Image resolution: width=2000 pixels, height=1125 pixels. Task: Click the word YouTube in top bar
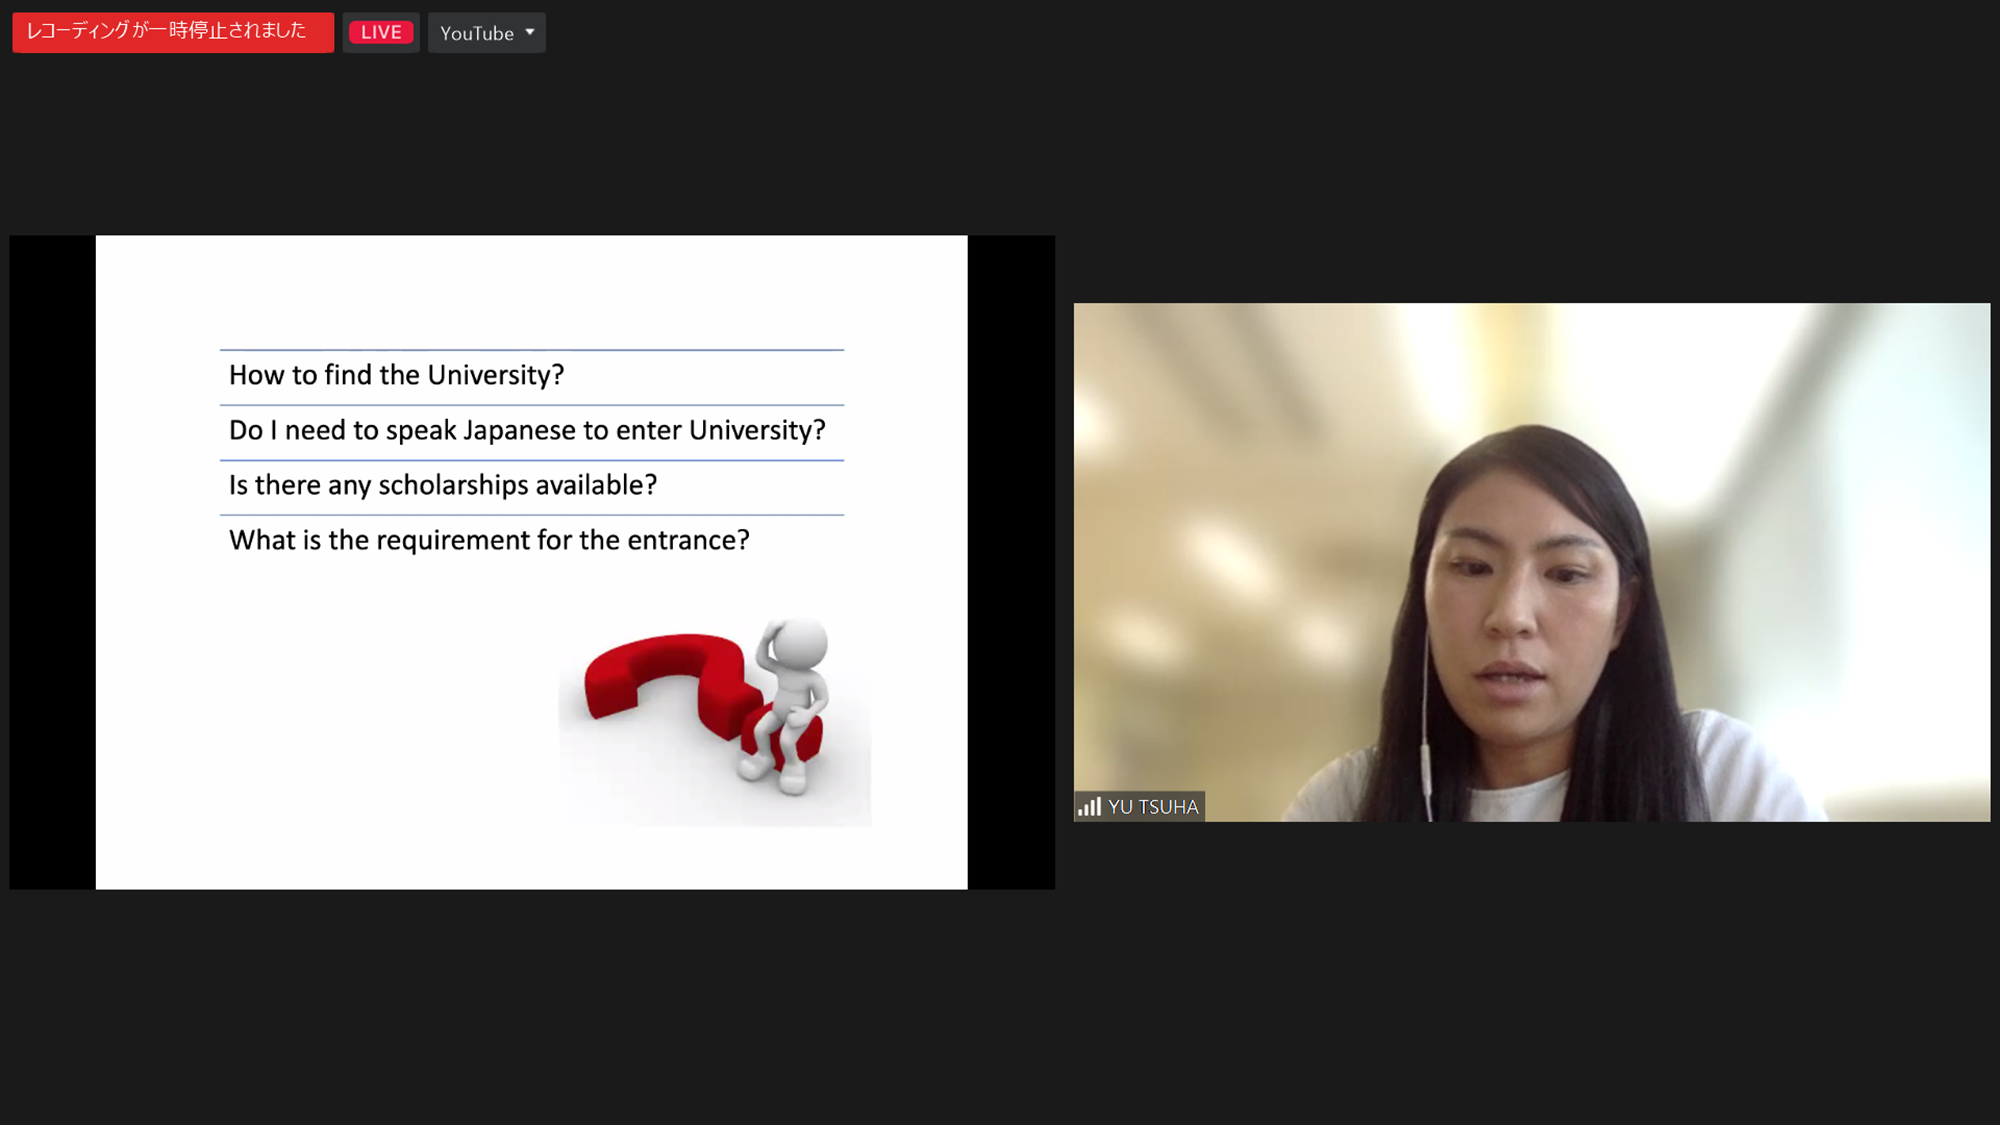pos(476,33)
